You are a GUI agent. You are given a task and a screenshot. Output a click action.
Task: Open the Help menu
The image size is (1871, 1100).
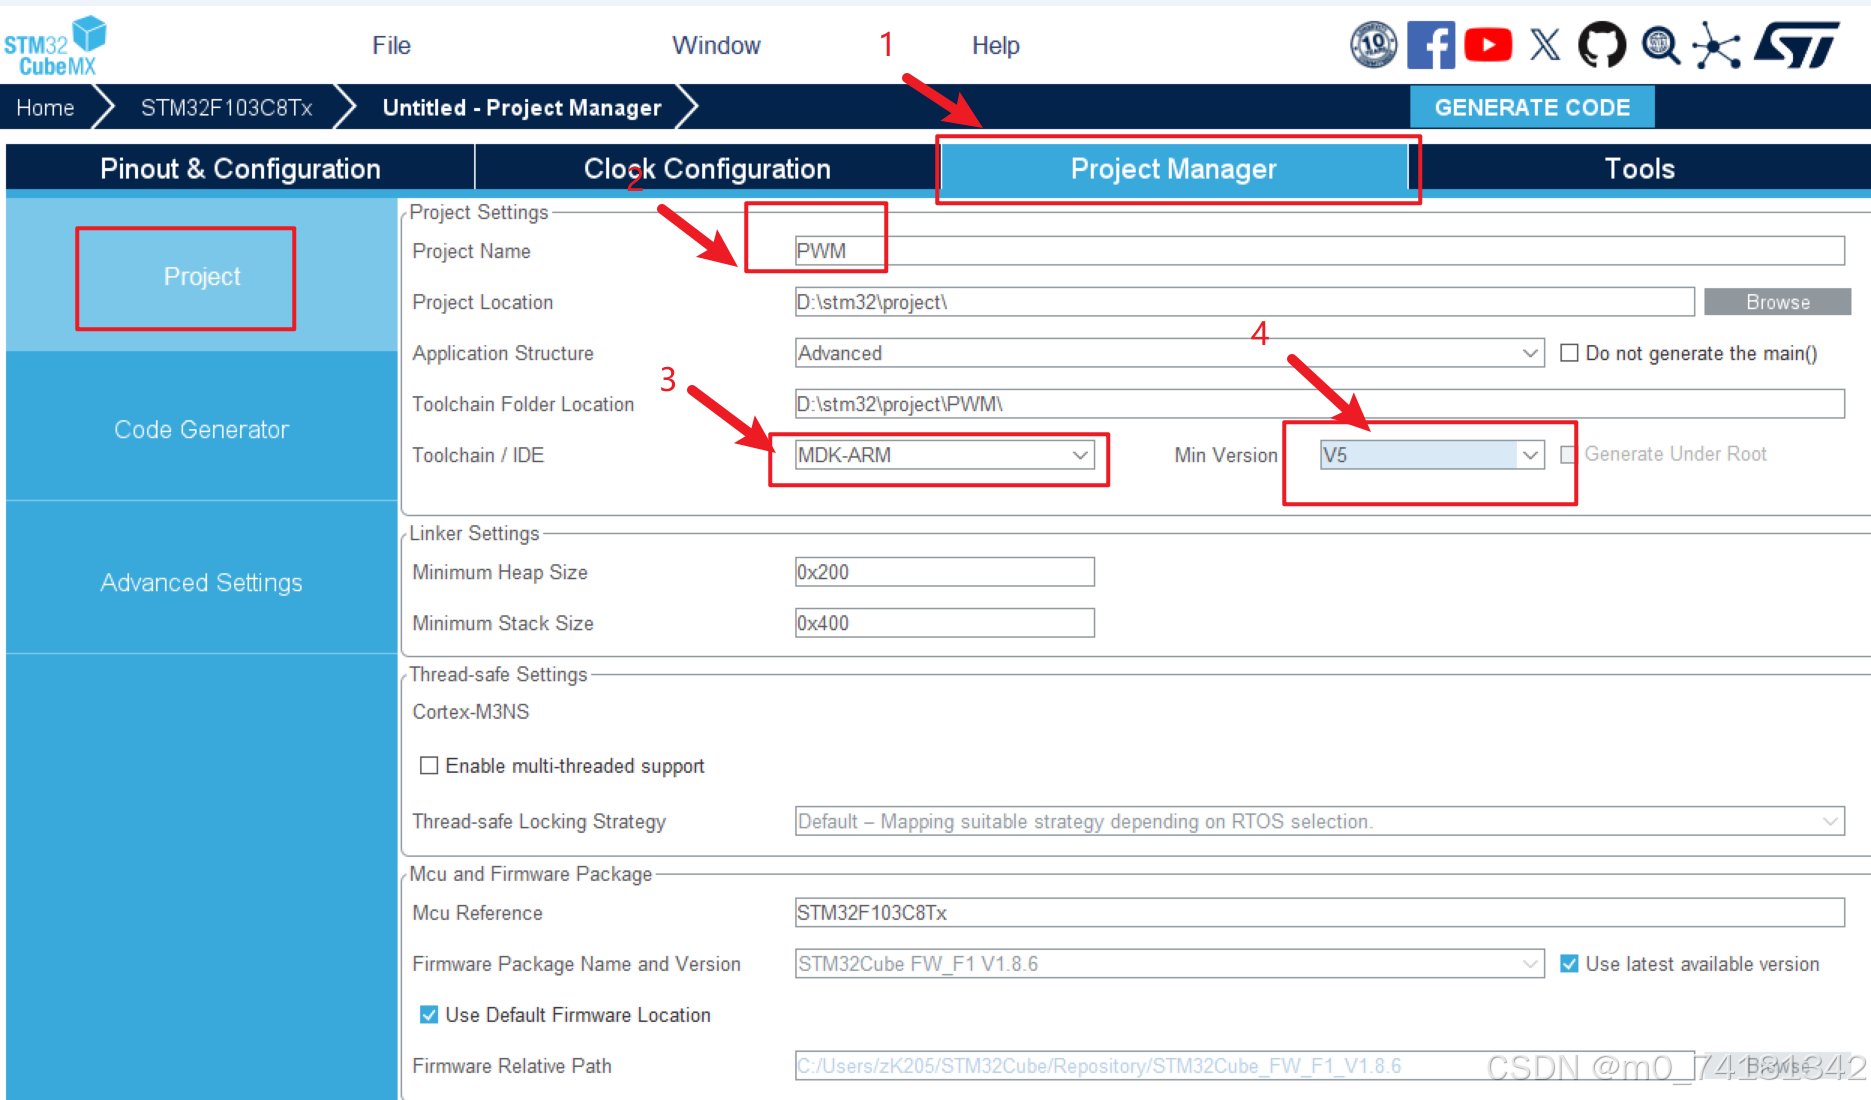pos(995,46)
